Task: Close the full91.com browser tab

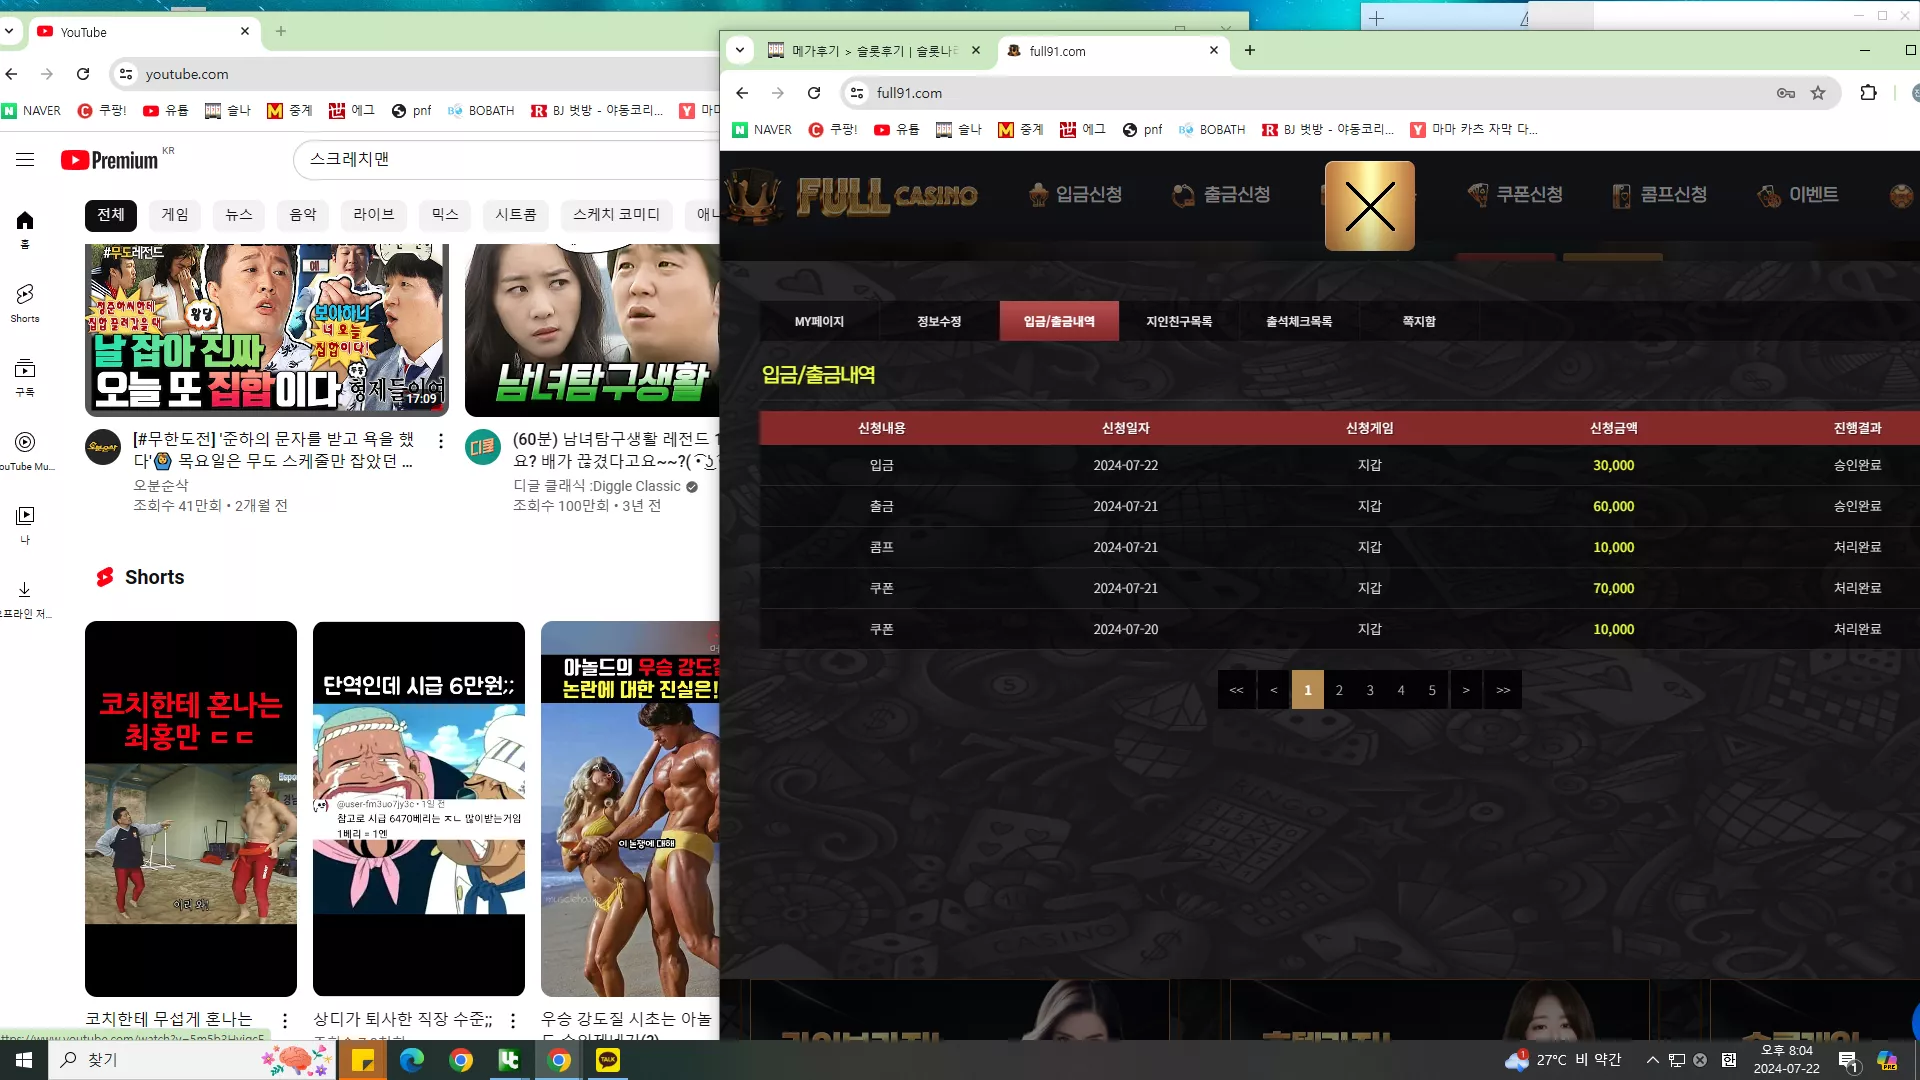Action: [x=1214, y=50]
